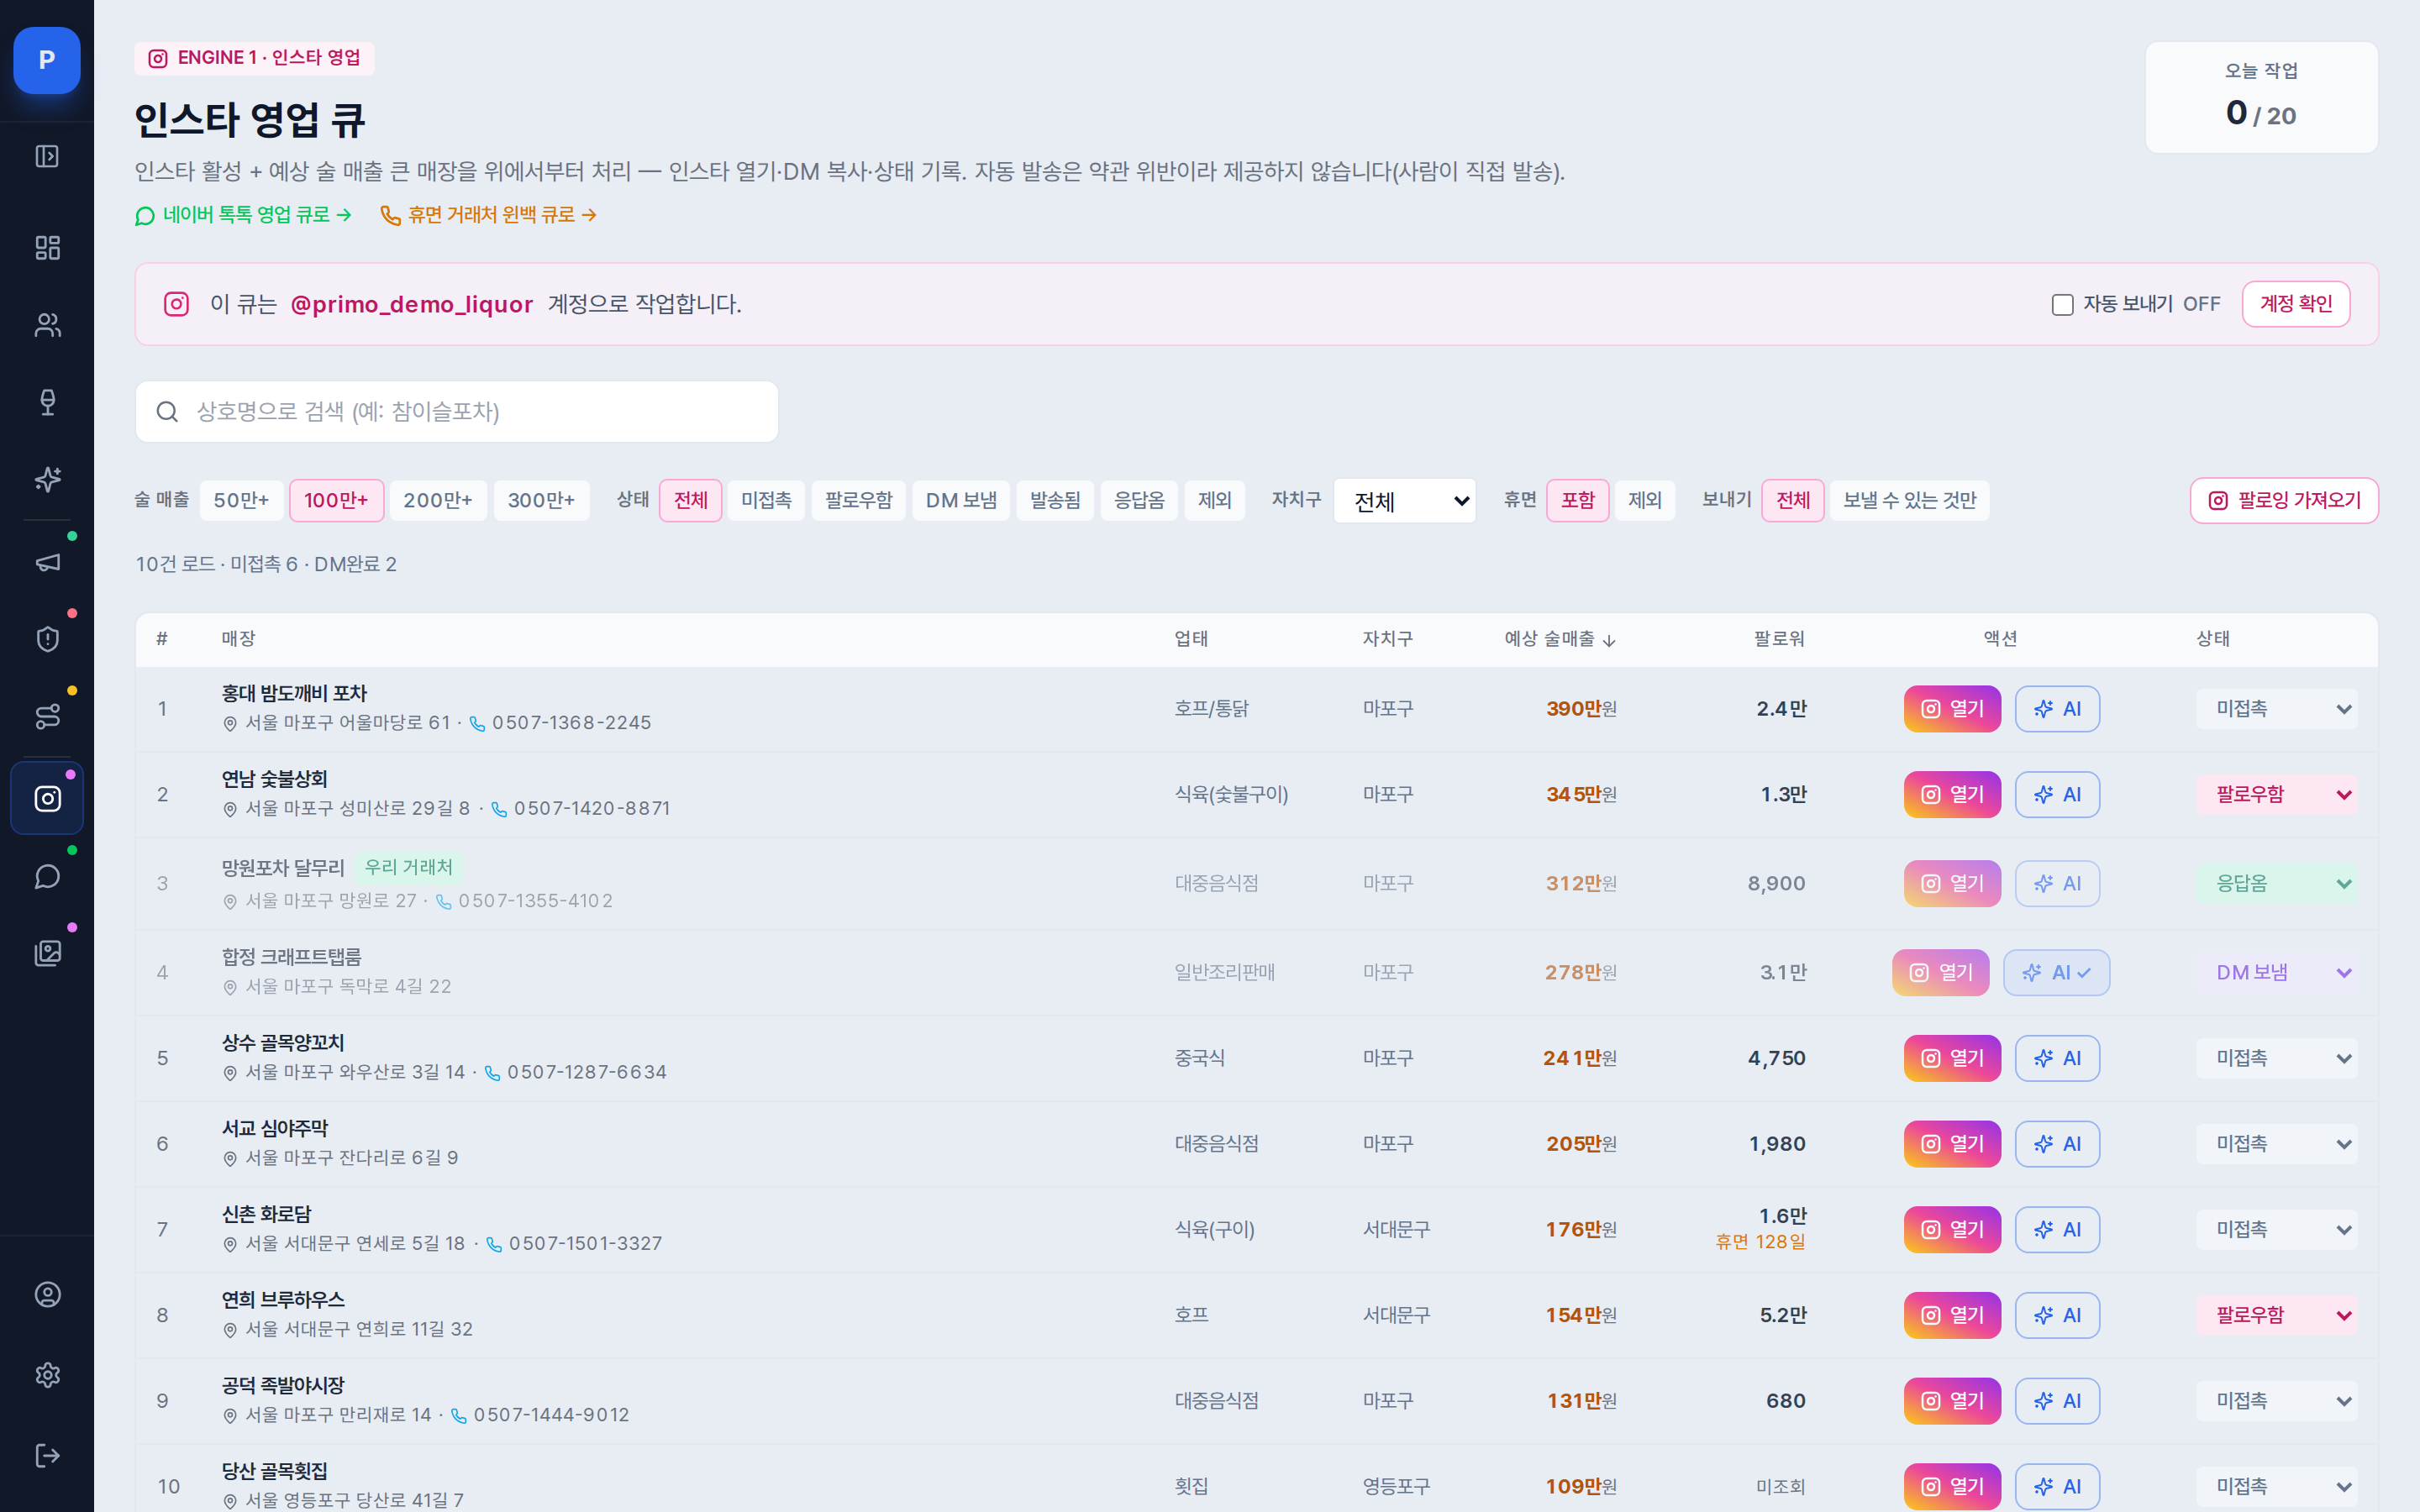Viewport: 2420px width, 1512px height.
Task: Toggle the sidebar panel collapse icon
Action: (47, 156)
